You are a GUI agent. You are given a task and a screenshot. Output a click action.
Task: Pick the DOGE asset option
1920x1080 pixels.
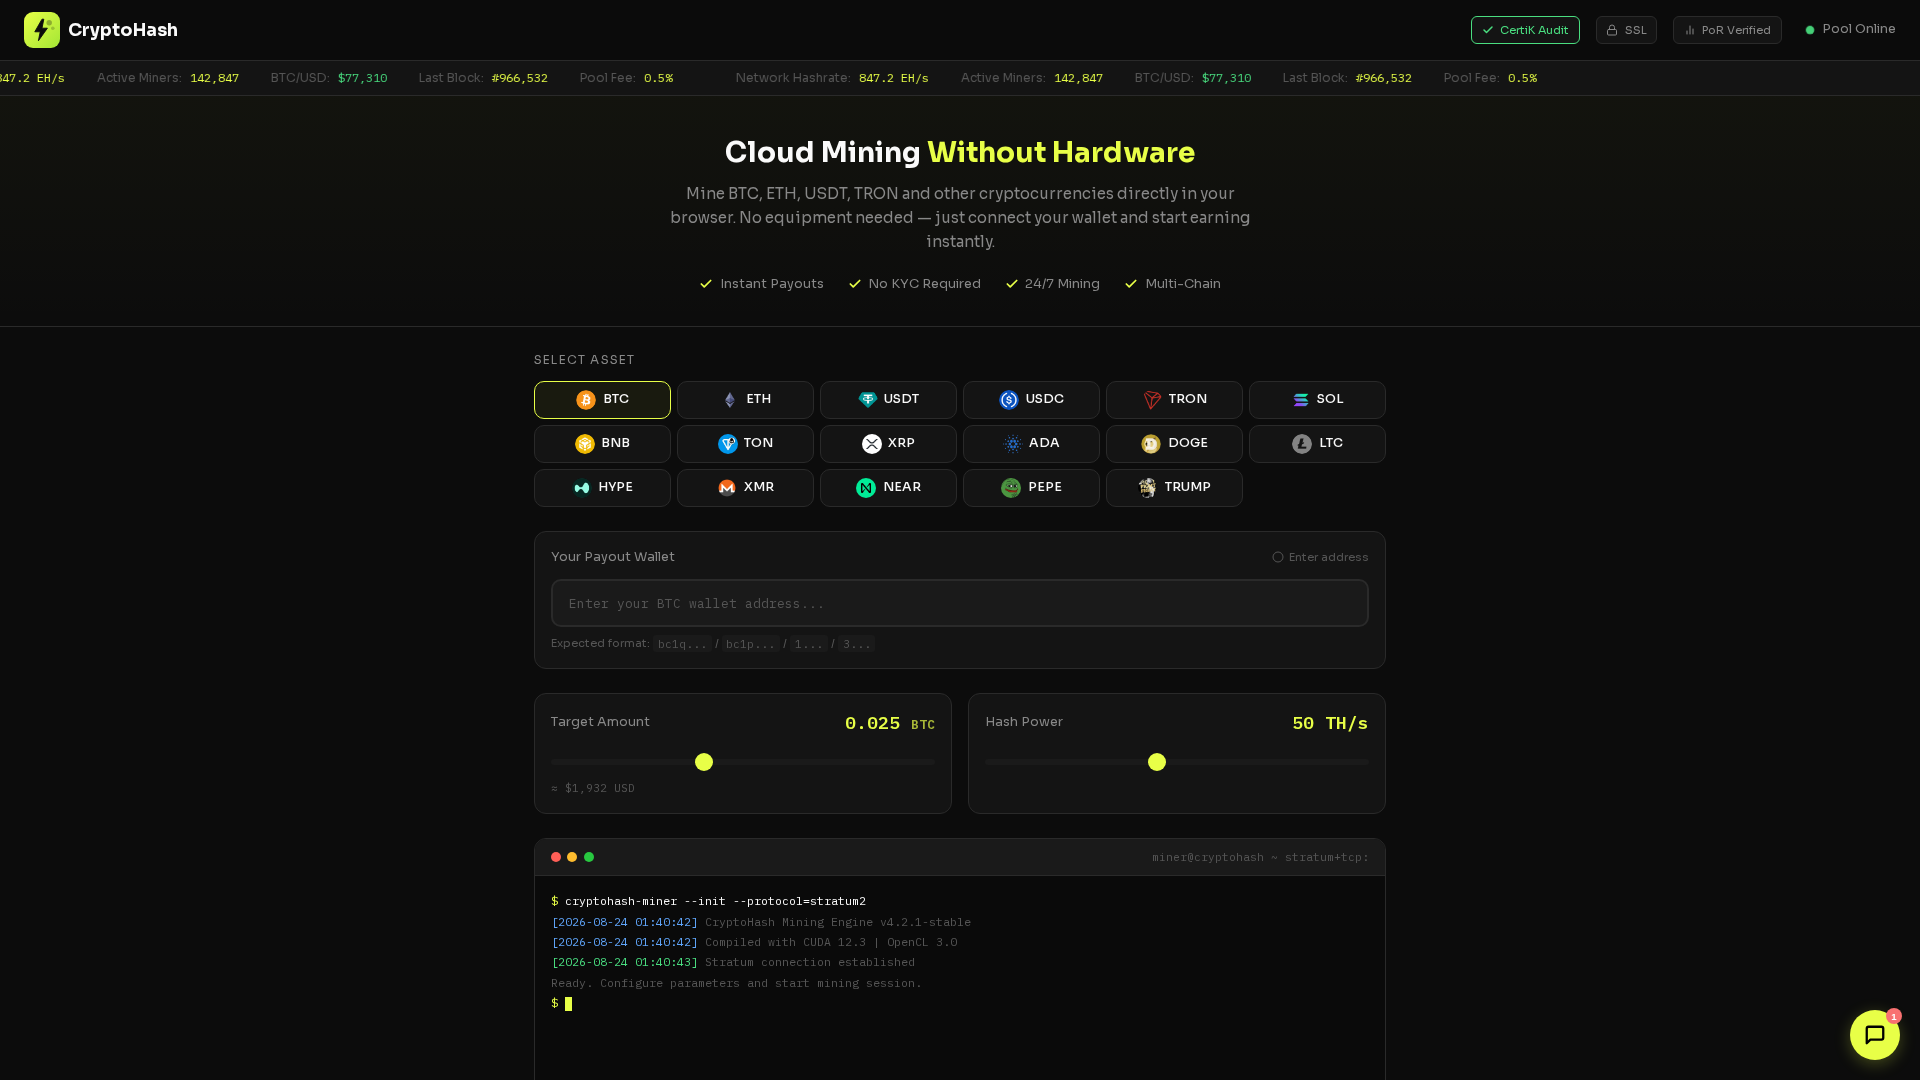click(x=1174, y=444)
